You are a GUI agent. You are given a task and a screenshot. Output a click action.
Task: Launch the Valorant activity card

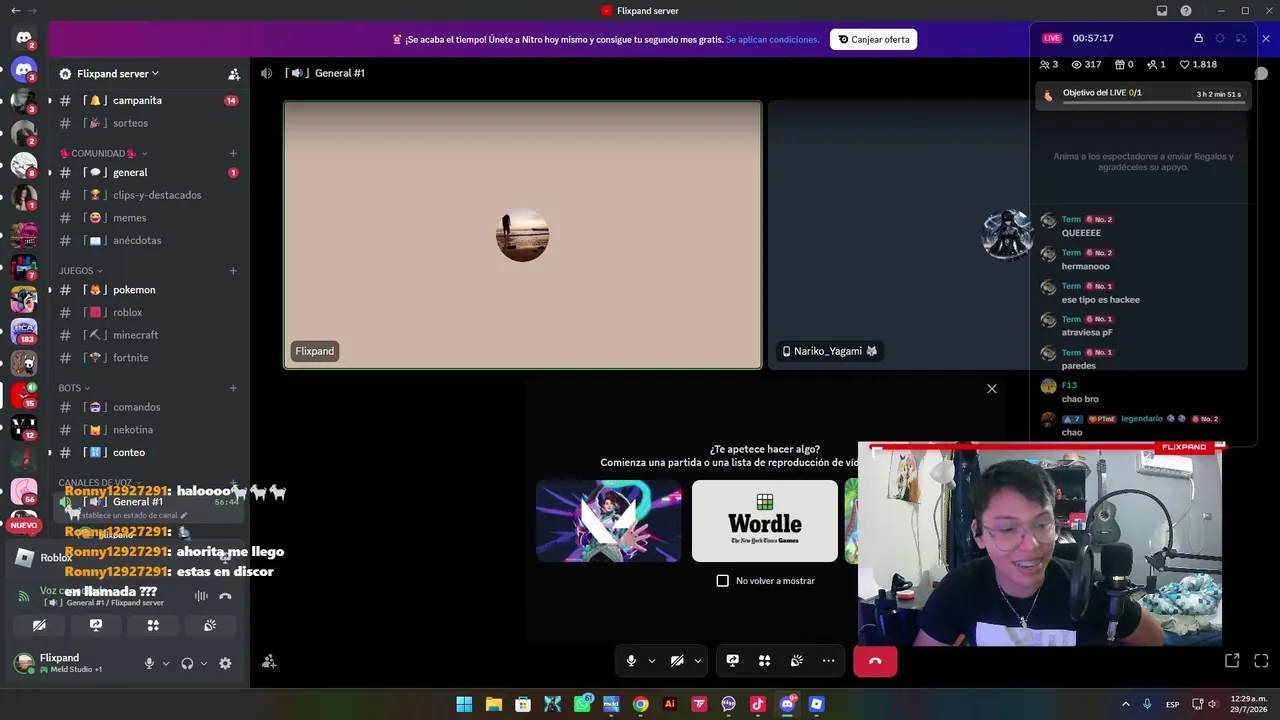(609, 521)
